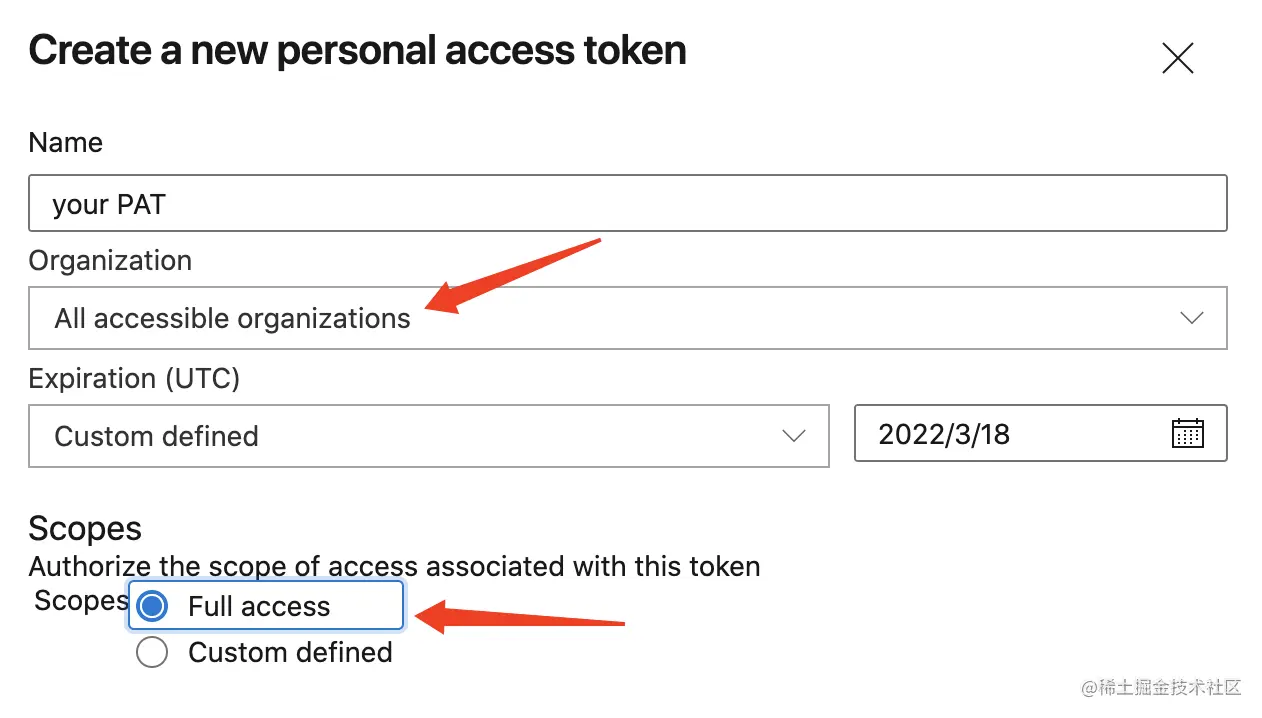Select the Custom defined scope radio button
This screenshot has width=1262, height=718.
point(152,653)
